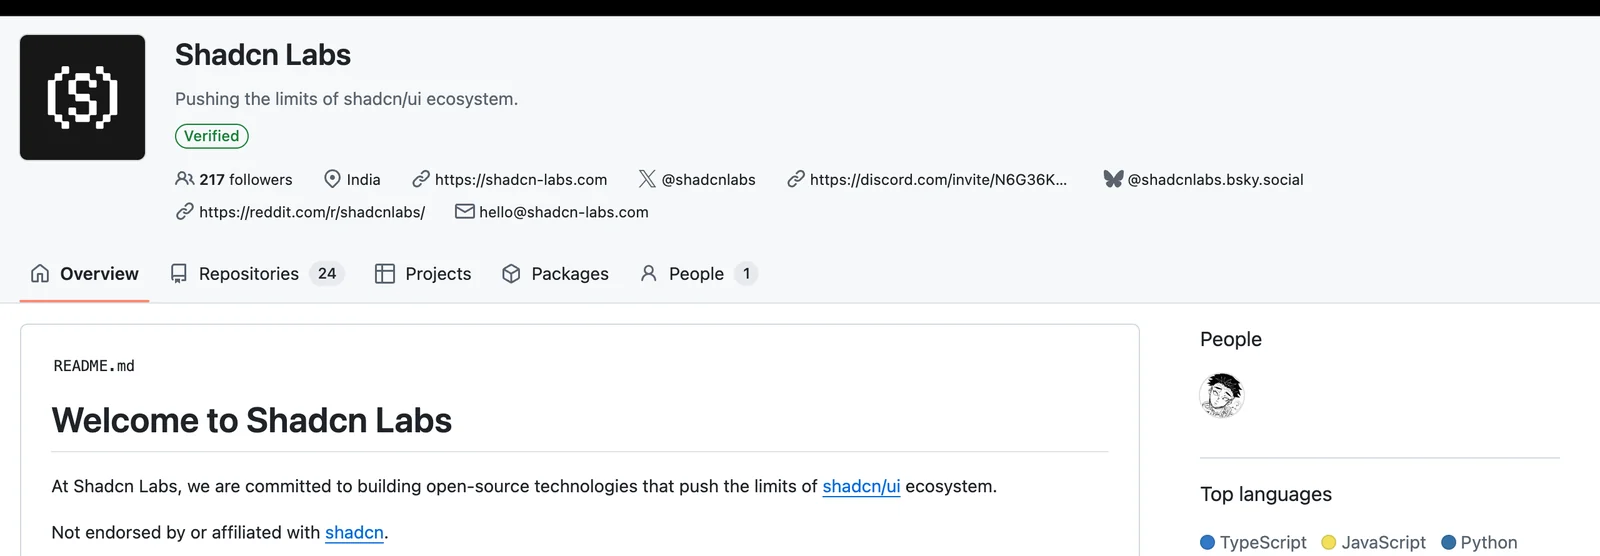This screenshot has width=1600, height=556.
Task: Click the 217 followers link
Action: pyautogui.click(x=246, y=179)
